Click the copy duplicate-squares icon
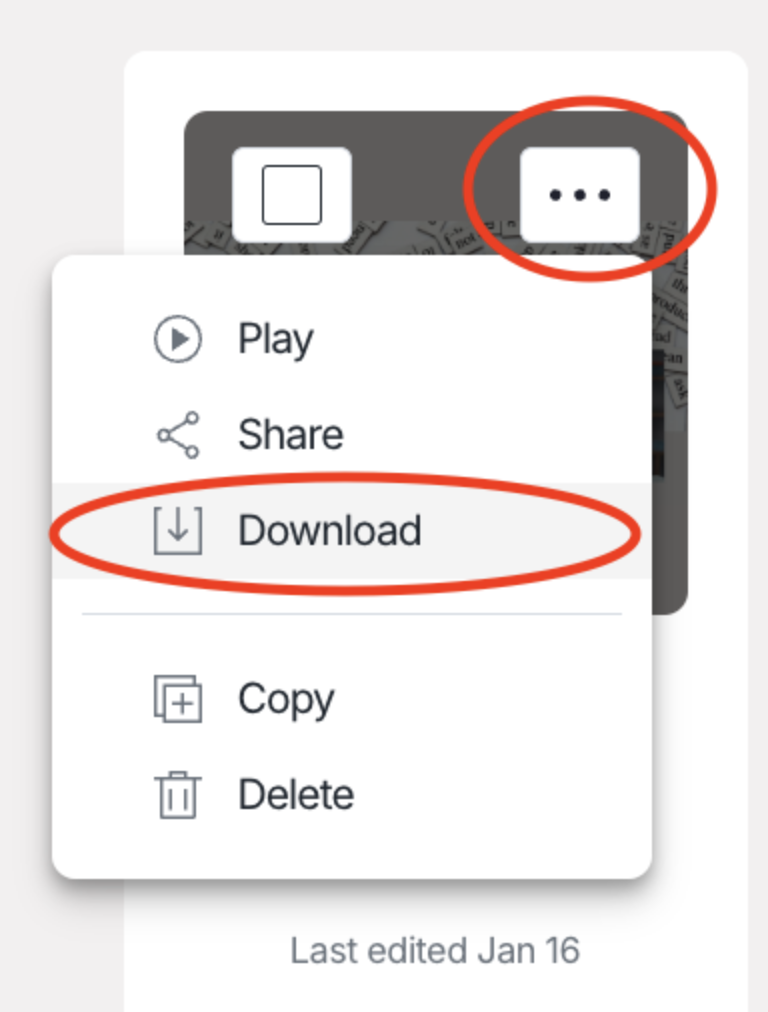Image resolution: width=768 pixels, height=1012 pixels. pos(177,699)
